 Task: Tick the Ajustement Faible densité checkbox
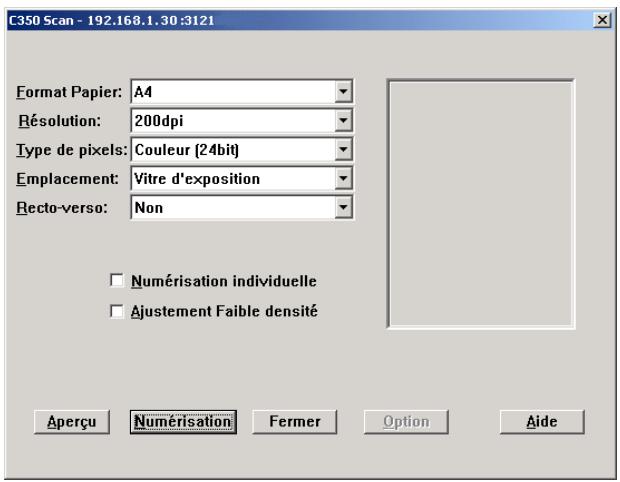coord(117,311)
